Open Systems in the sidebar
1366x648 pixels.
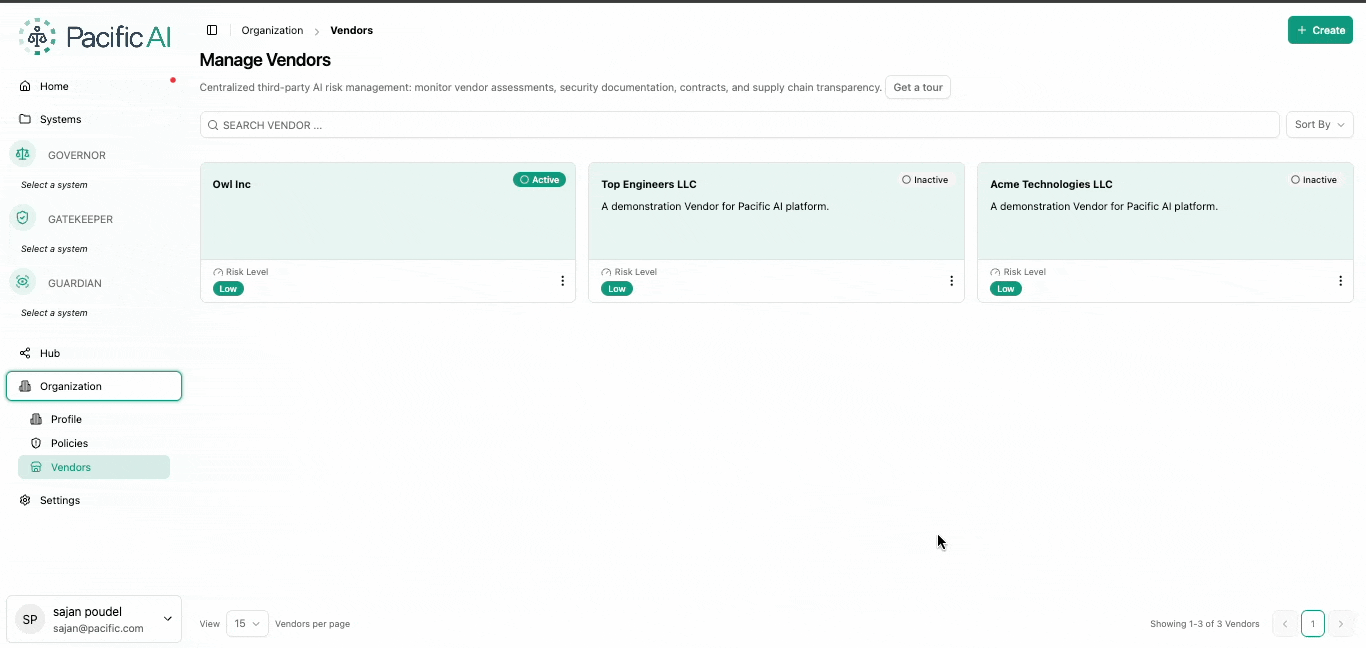click(x=94, y=119)
